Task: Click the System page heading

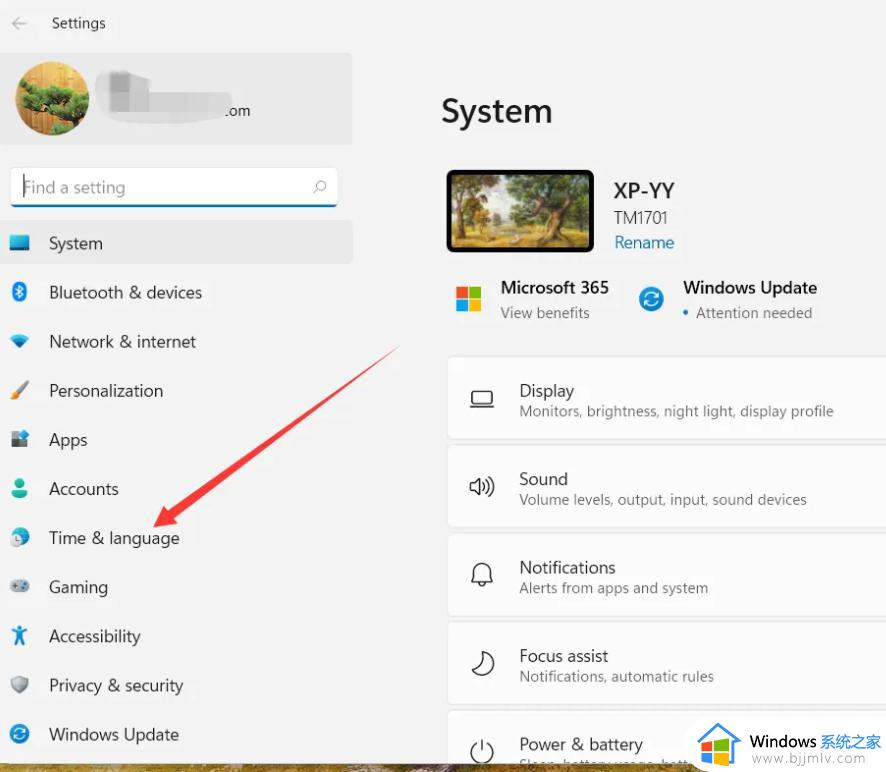Action: 497,111
